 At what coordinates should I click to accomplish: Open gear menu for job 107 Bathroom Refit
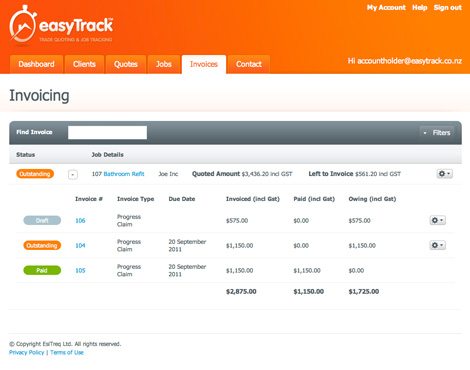(x=444, y=174)
